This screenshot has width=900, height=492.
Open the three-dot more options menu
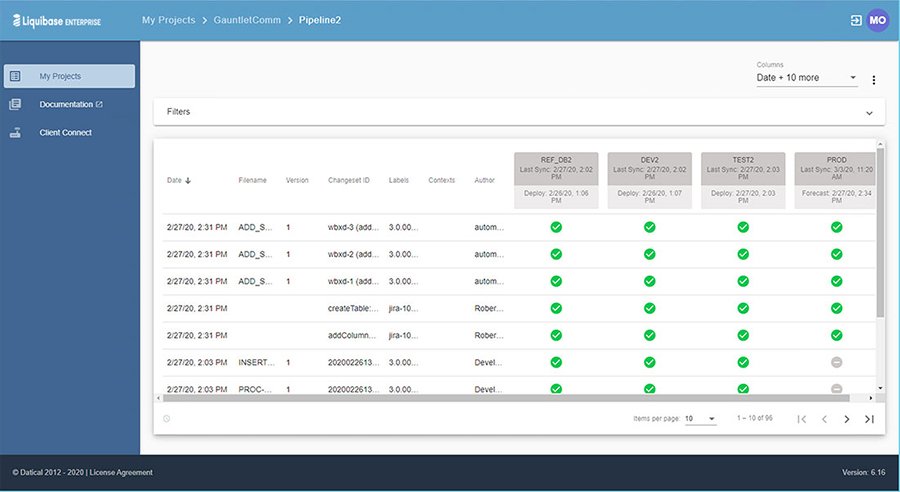[x=873, y=80]
